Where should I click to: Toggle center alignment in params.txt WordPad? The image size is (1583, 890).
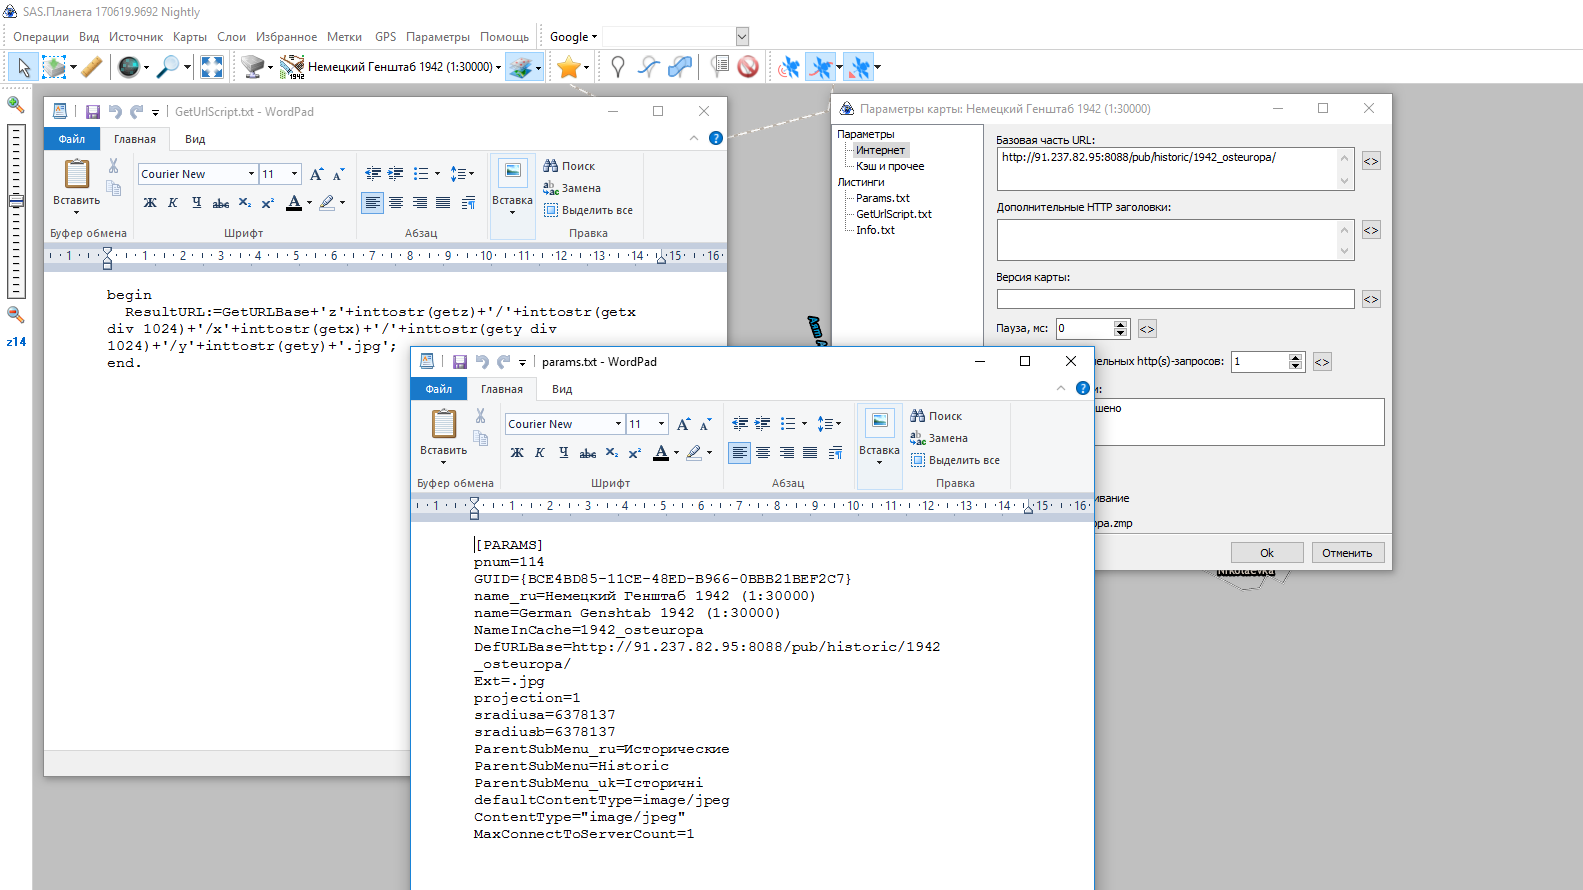pyautogui.click(x=763, y=453)
